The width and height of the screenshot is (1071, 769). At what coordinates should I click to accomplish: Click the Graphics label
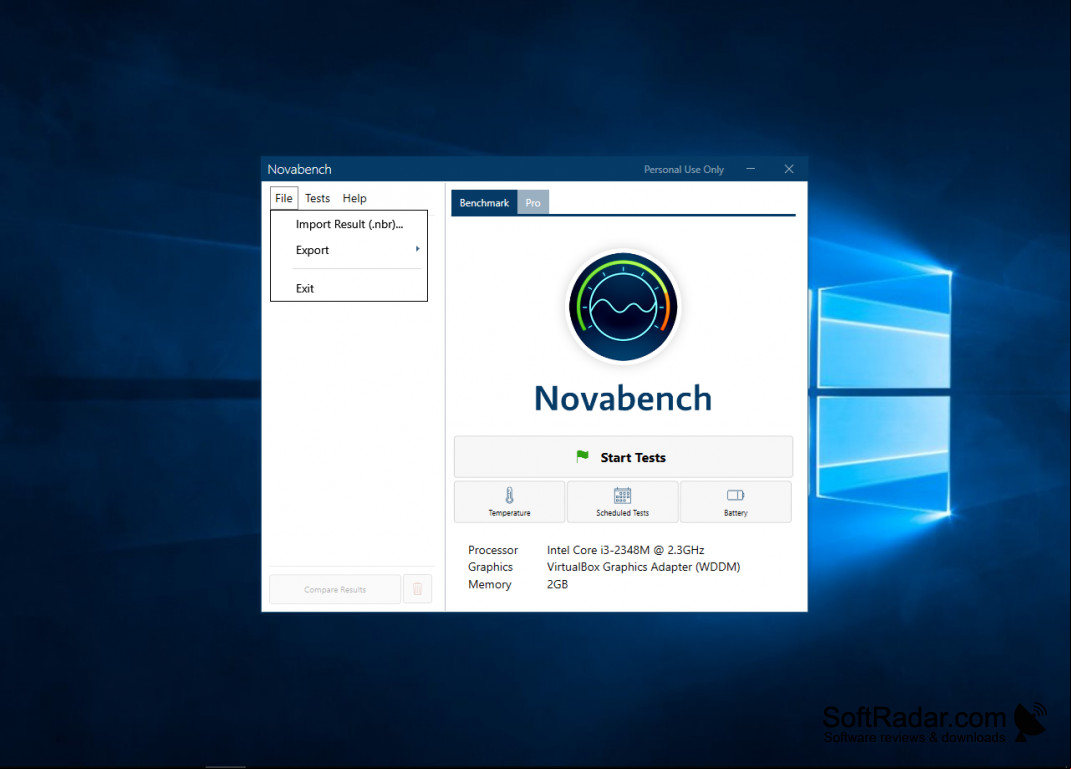pyautogui.click(x=490, y=567)
